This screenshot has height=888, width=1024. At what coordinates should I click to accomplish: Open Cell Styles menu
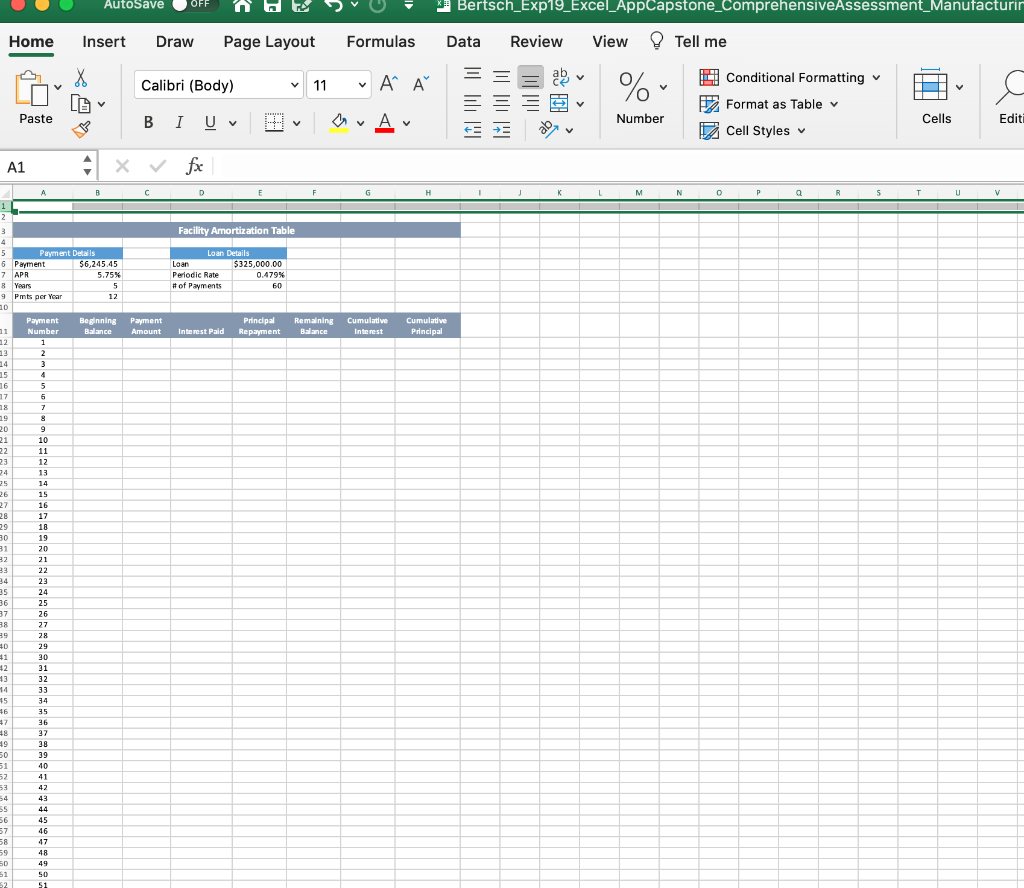(752, 131)
